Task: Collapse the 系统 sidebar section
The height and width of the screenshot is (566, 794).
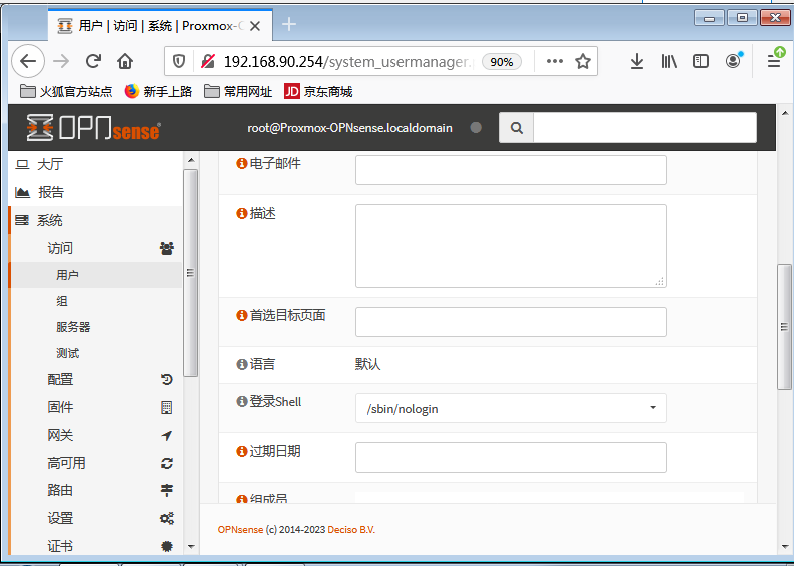Action: click(50, 220)
